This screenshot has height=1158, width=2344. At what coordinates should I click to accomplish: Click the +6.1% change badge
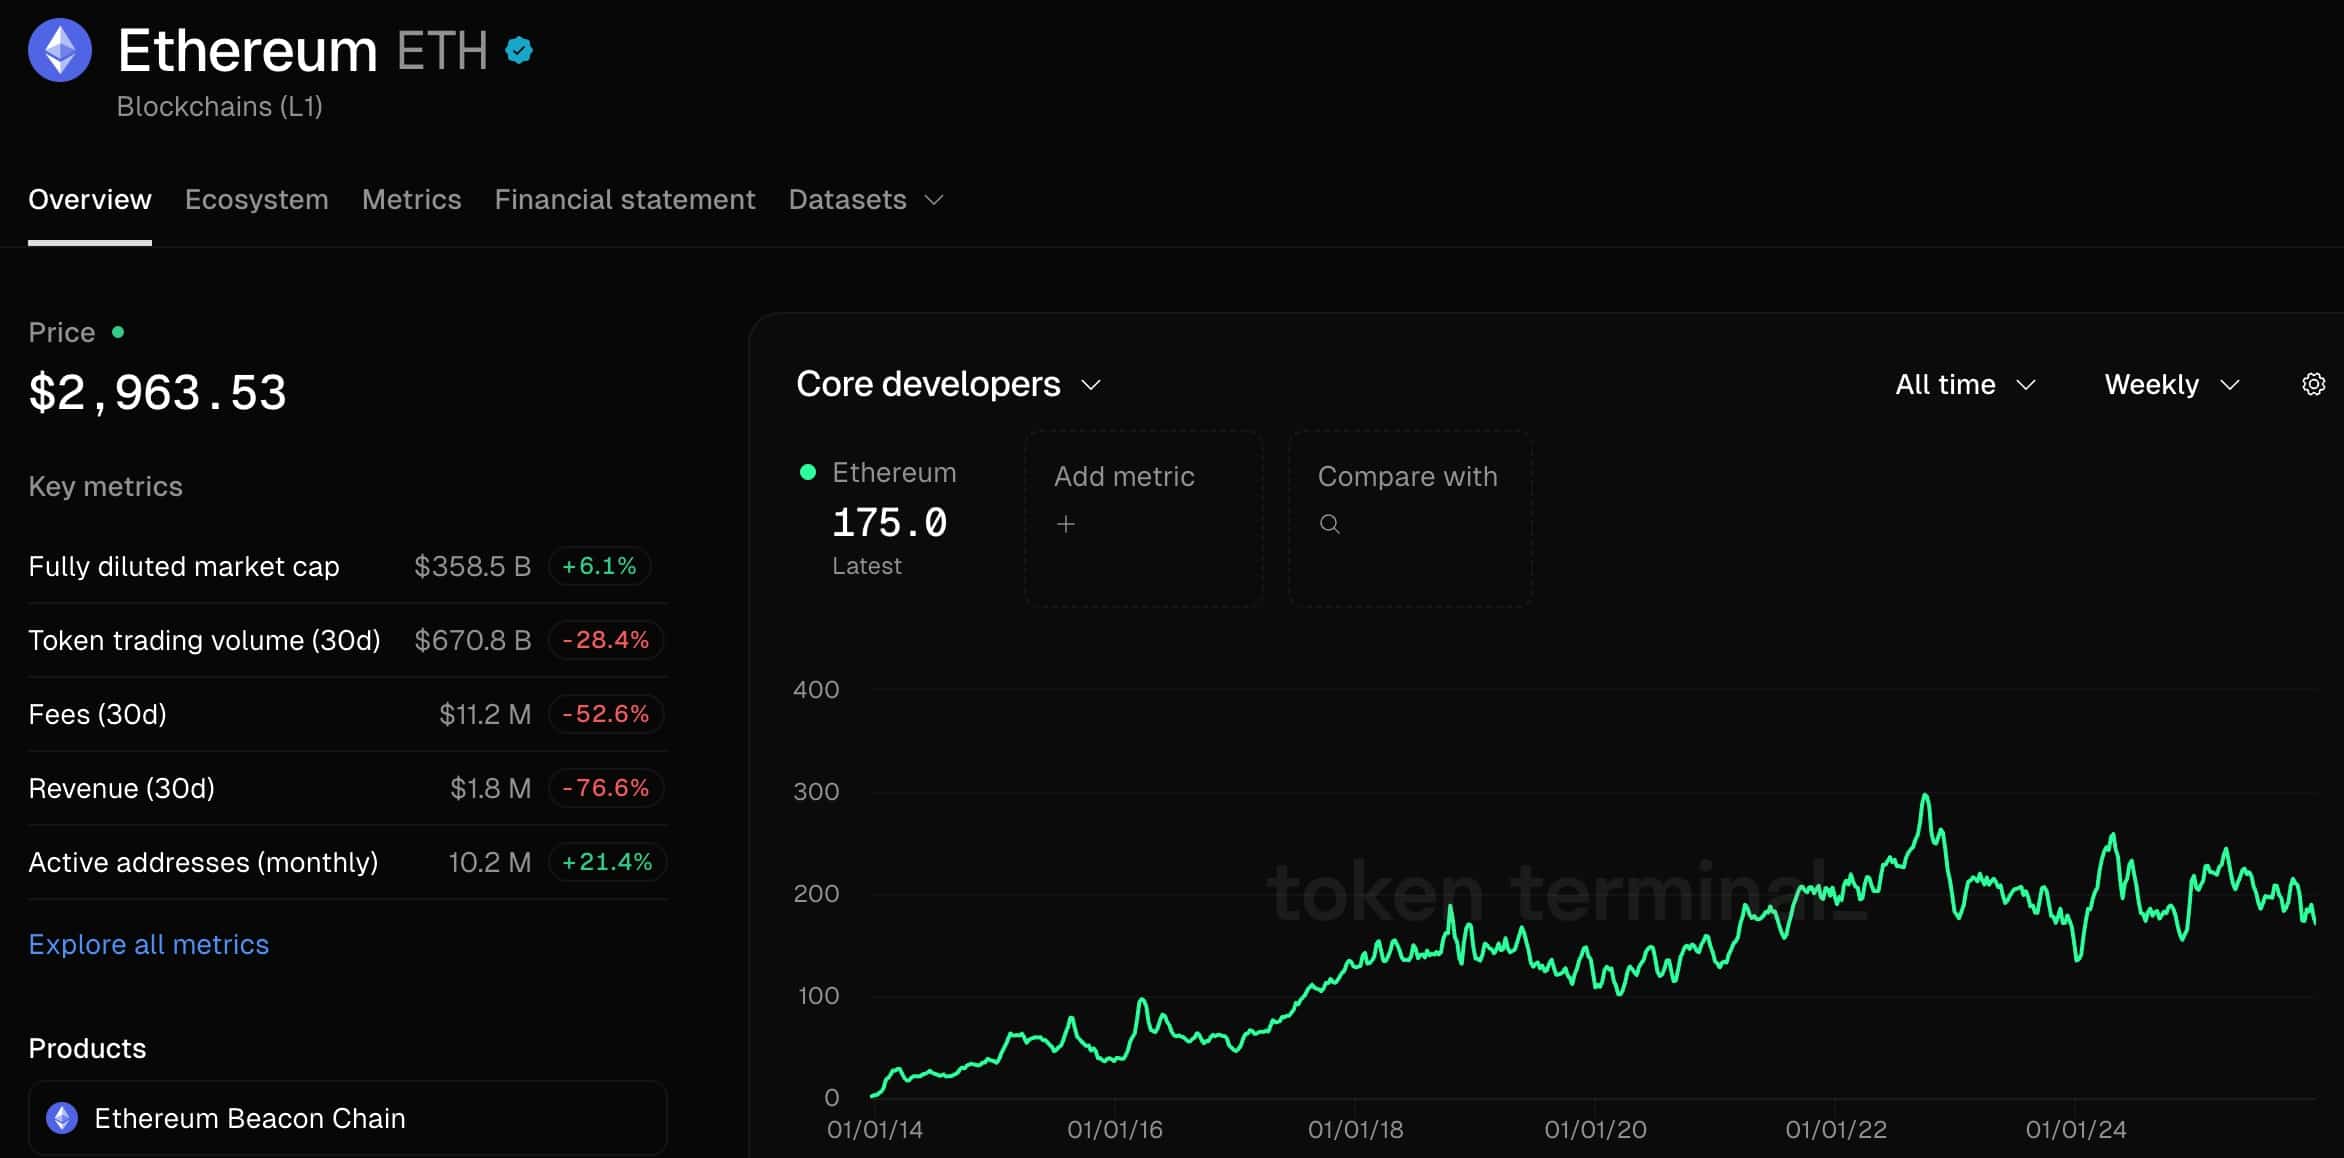tap(599, 566)
